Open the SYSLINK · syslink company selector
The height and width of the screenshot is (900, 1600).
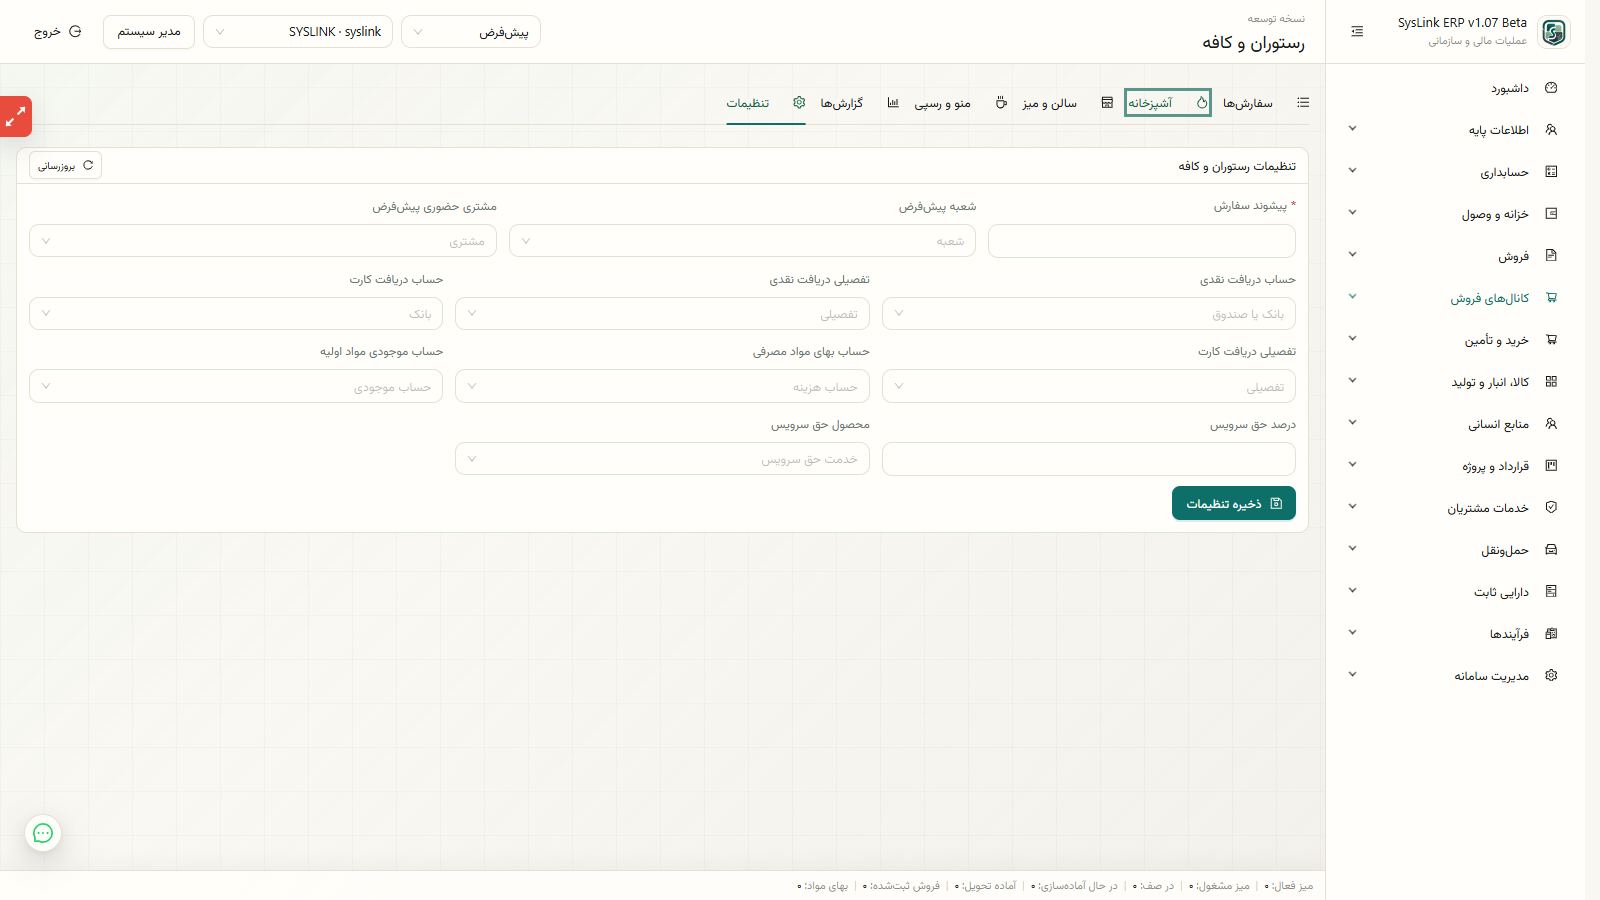[298, 32]
